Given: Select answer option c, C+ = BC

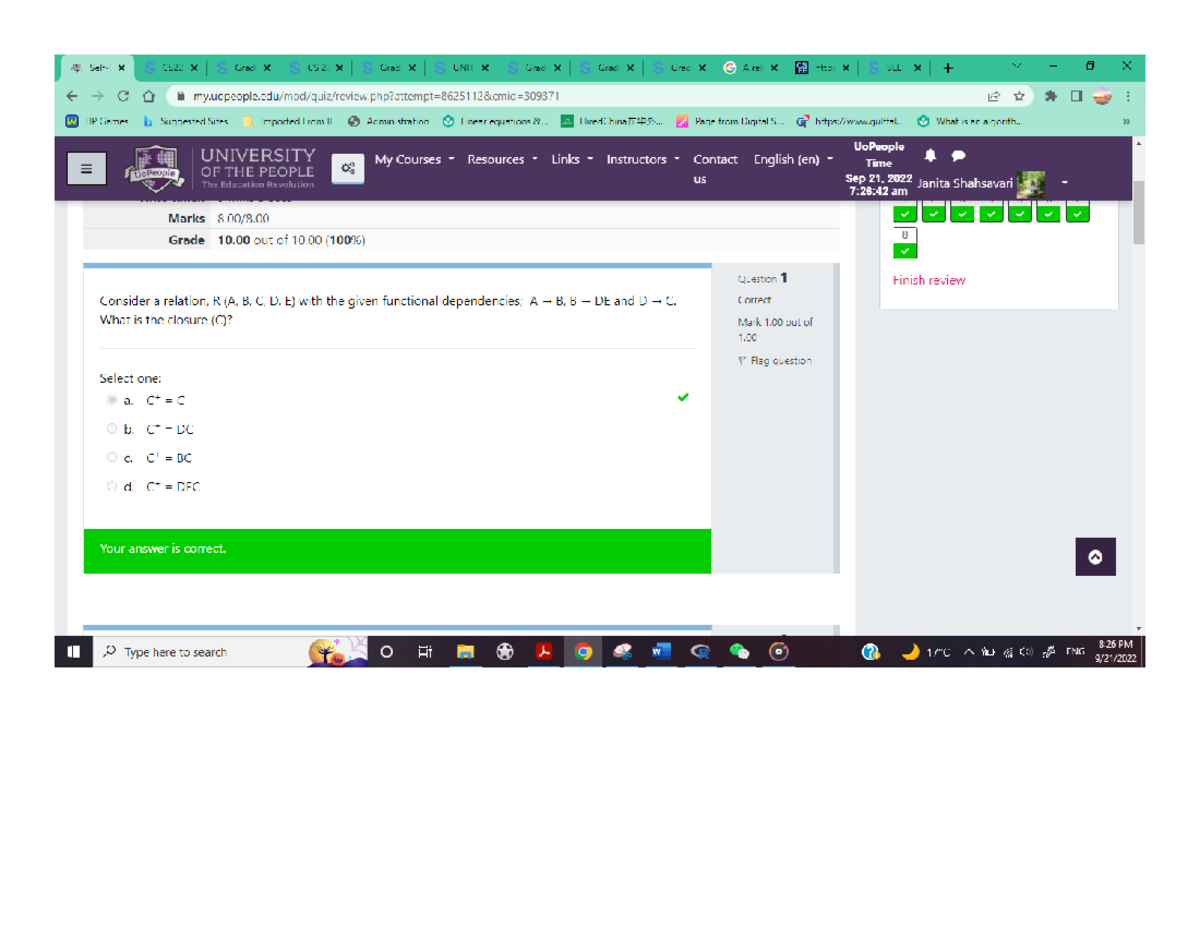Looking at the screenshot, I should click(112, 458).
